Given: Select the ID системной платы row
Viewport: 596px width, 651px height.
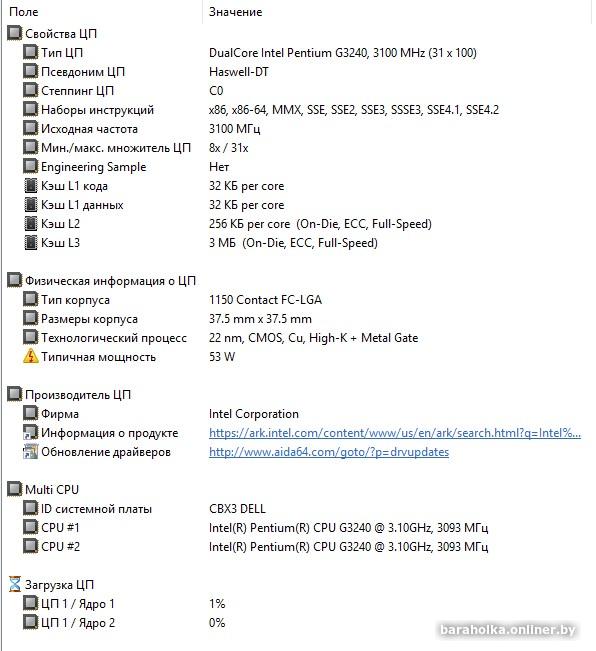Looking at the screenshot, I should point(298,509).
